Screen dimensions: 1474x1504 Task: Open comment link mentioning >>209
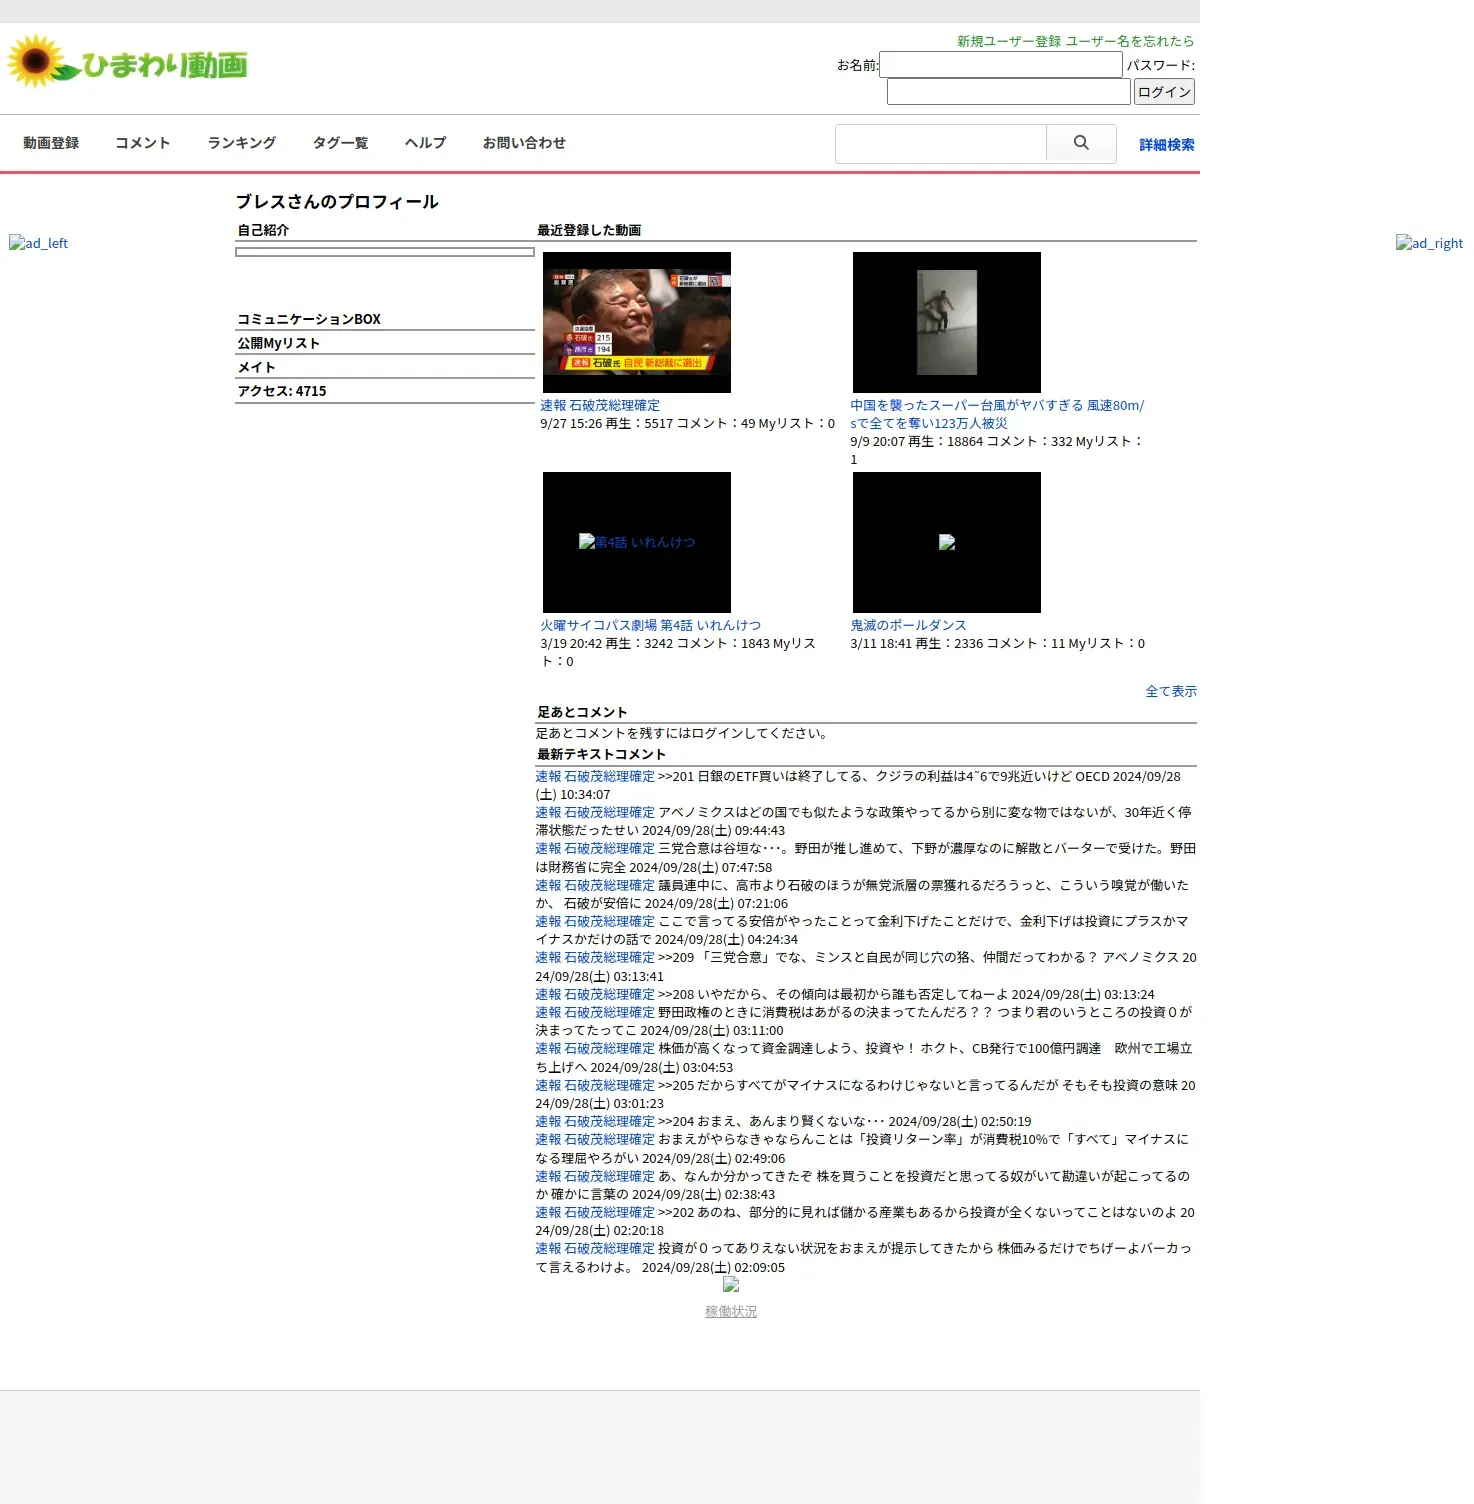(595, 957)
